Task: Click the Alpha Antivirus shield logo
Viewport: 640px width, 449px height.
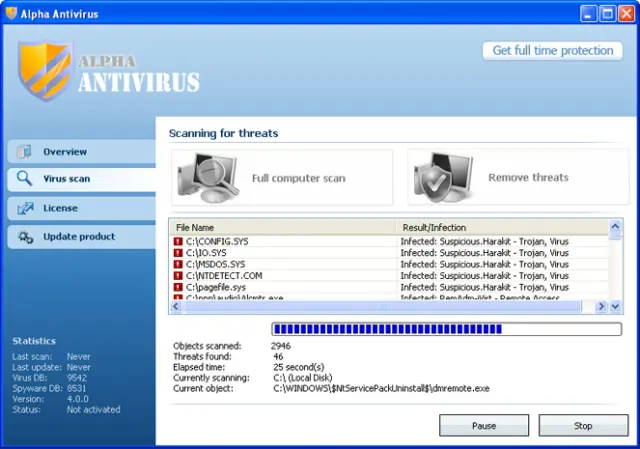Action: (x=44, y=70)
